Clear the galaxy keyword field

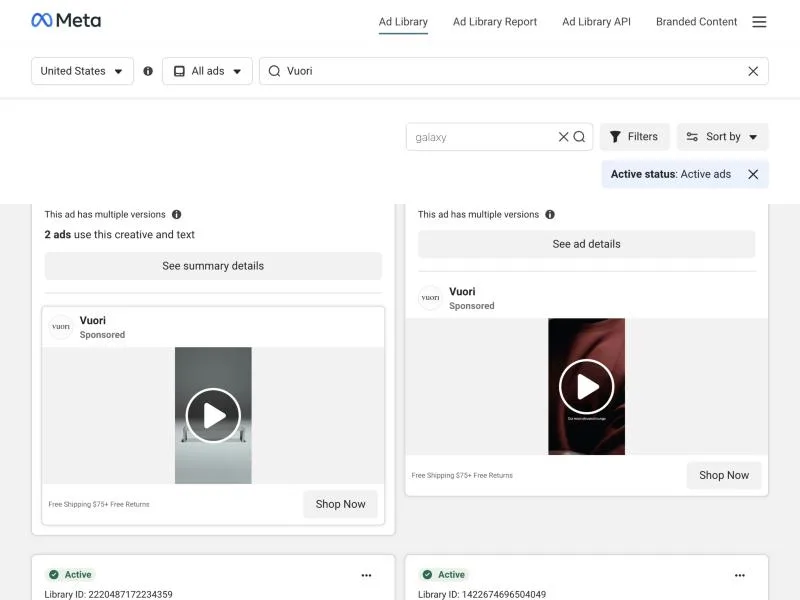tap(563, 137)
